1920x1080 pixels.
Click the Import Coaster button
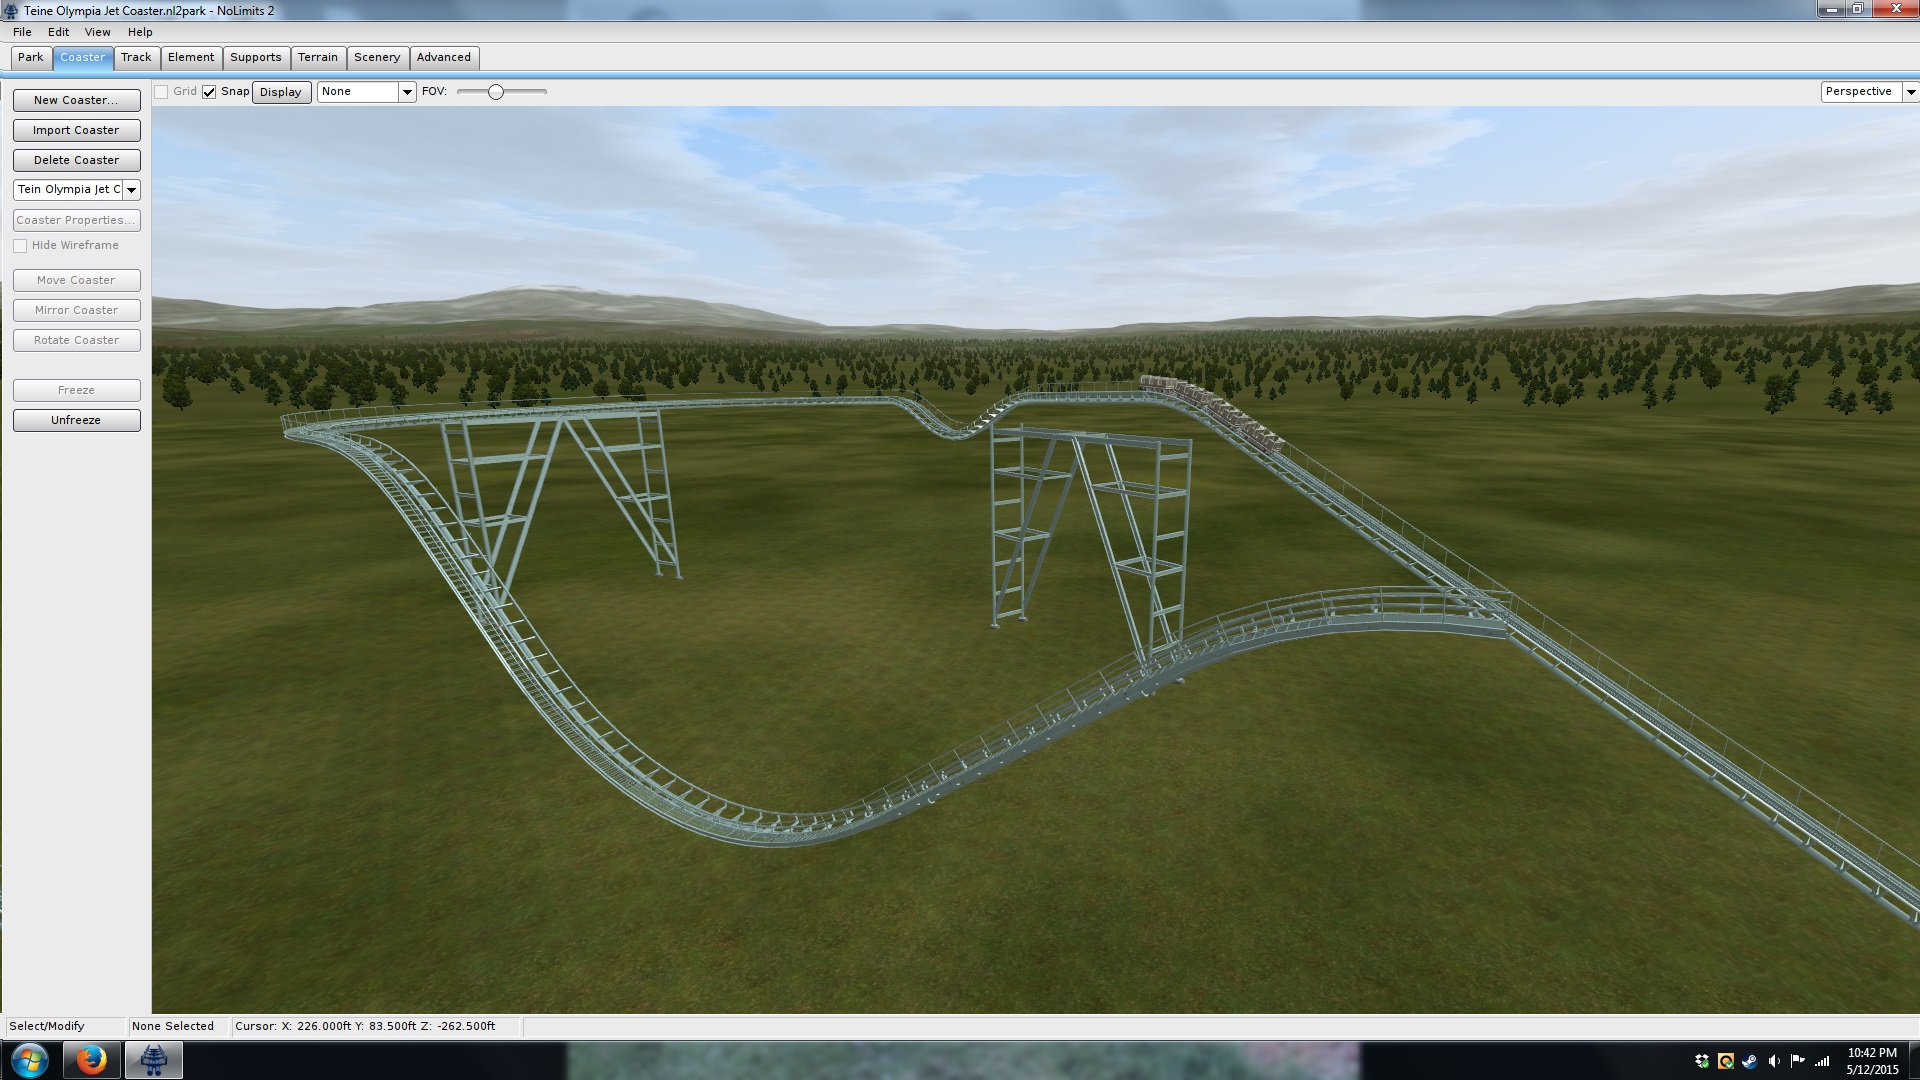pos(76,130)
